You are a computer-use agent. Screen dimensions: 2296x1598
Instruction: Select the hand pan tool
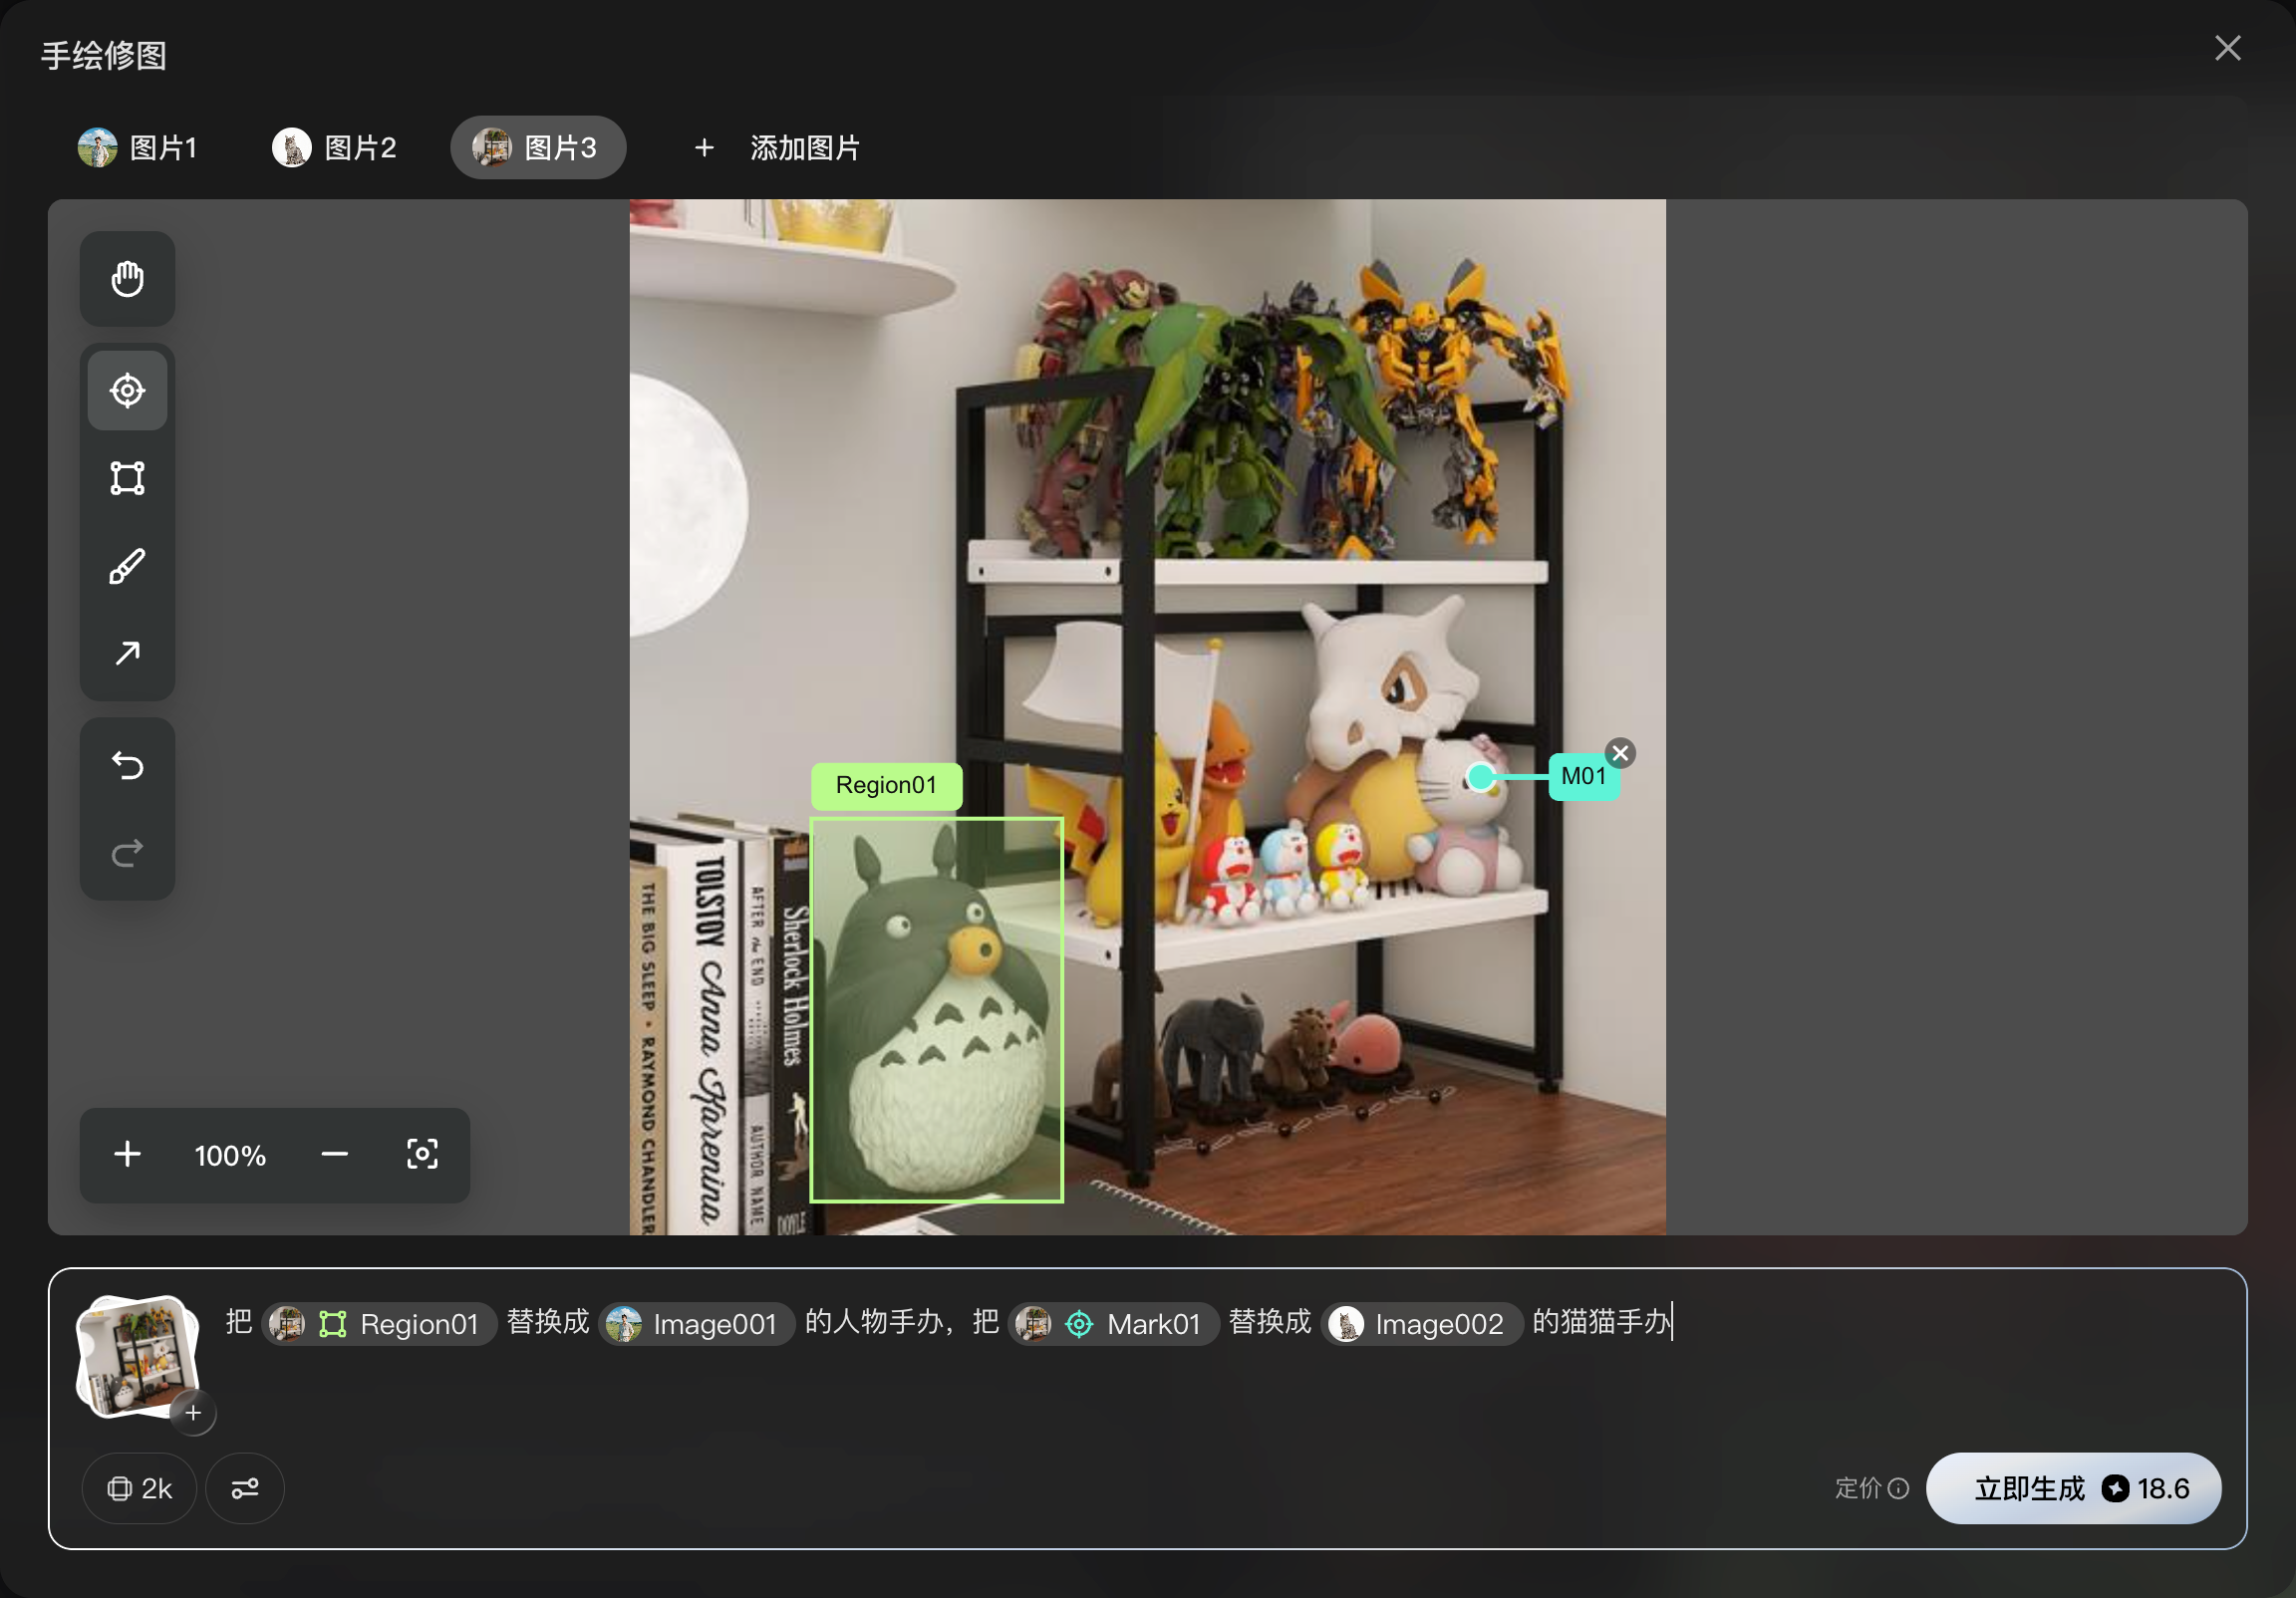pyautogui.click(x=127, y=279)
